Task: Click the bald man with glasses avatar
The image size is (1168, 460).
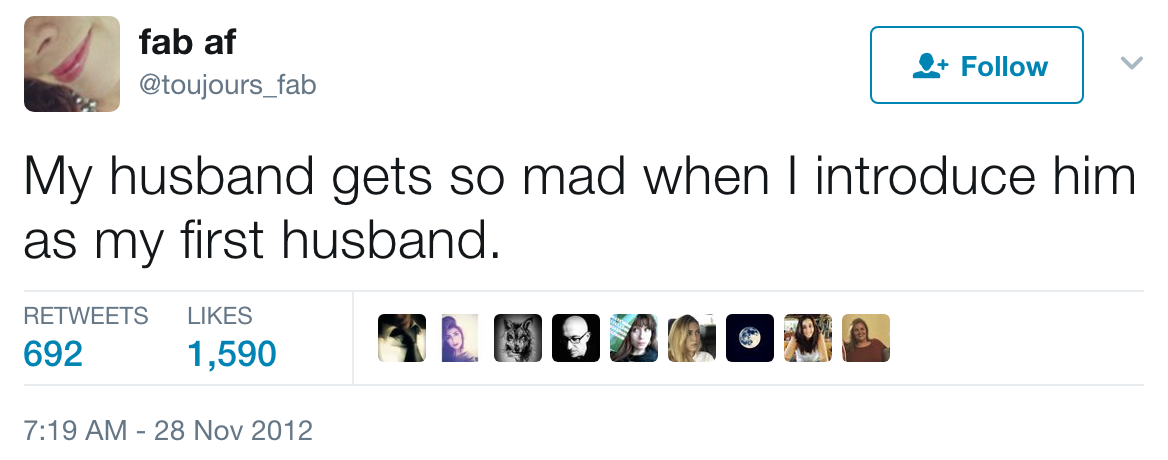Action: click(576, 338)
